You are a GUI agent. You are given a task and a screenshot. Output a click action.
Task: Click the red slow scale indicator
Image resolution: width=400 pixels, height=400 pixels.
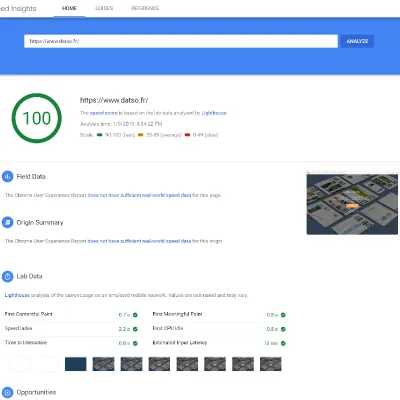(x=187, y=135)
